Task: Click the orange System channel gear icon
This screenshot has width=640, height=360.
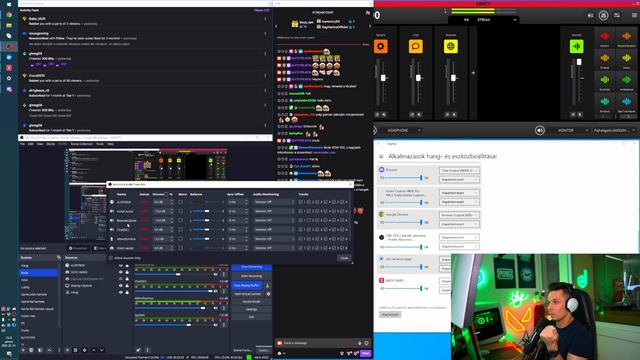Action: pyautogui.click(x=380, y=47)
